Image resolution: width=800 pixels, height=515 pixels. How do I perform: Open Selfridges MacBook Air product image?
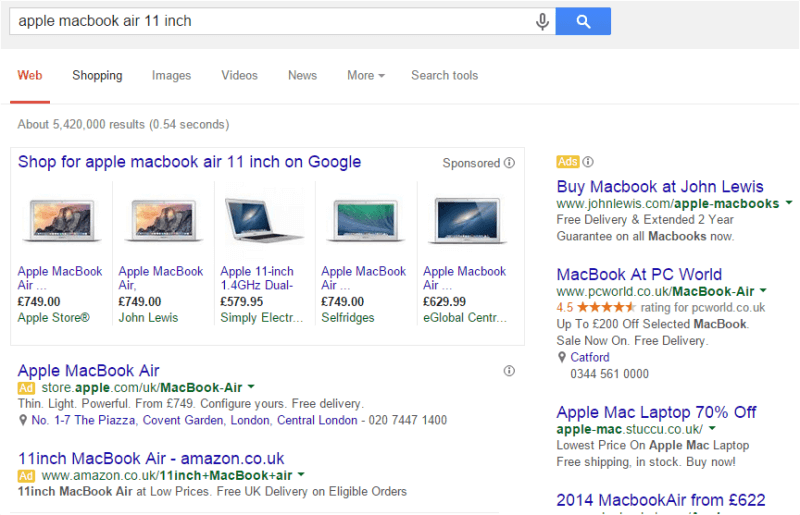(365, 220)
